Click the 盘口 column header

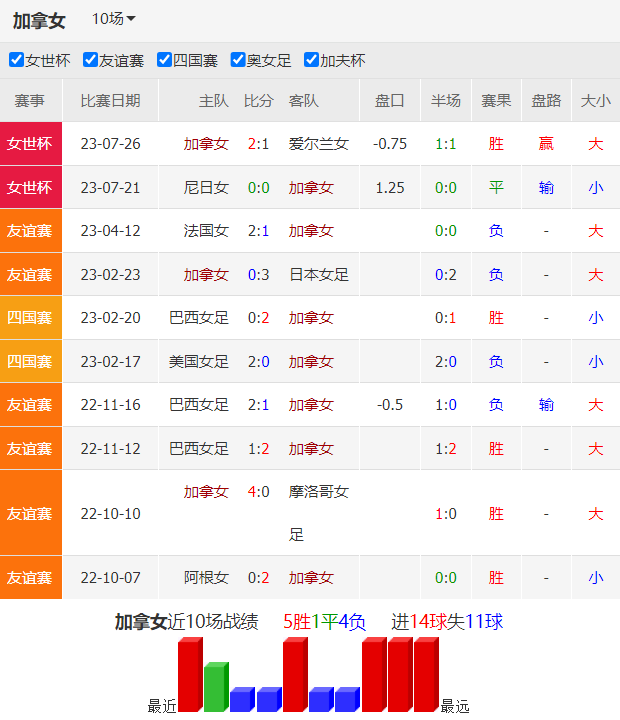(389, 101)
